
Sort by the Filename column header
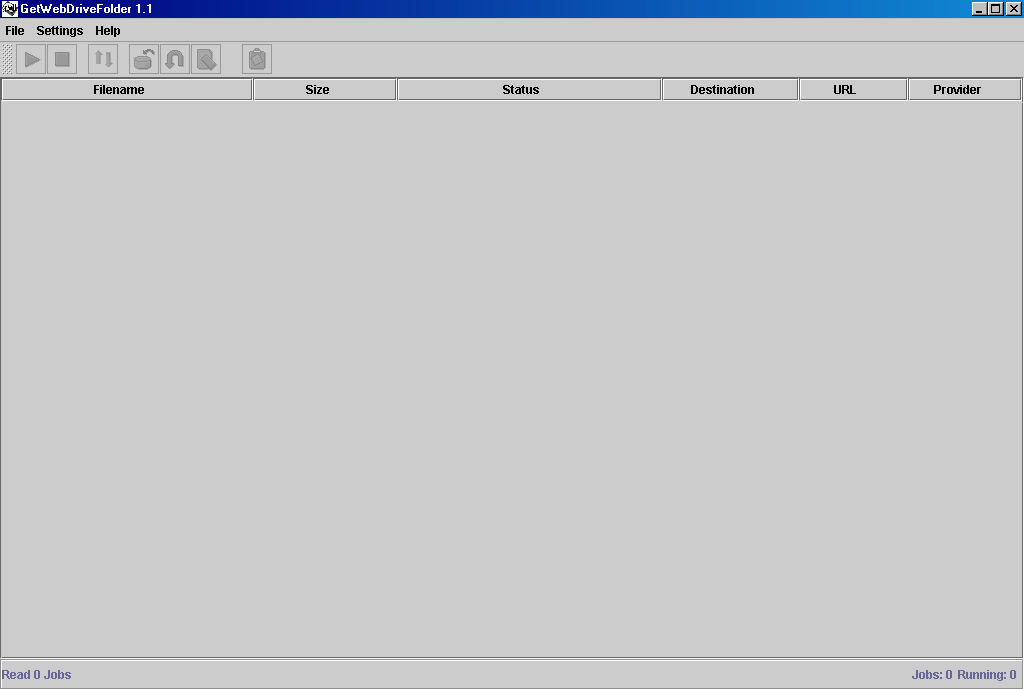126,90
